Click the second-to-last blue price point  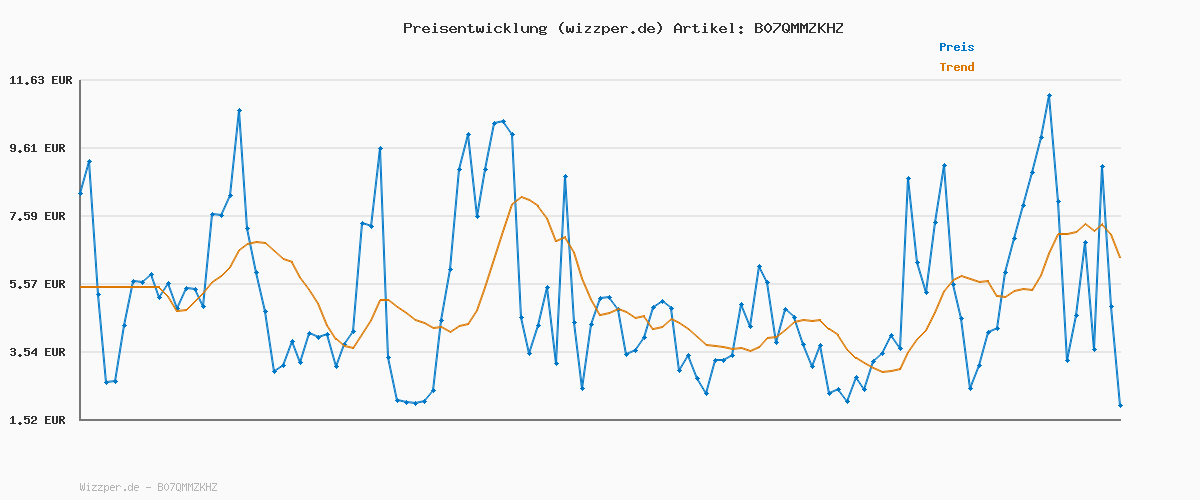coord(1111,306)
